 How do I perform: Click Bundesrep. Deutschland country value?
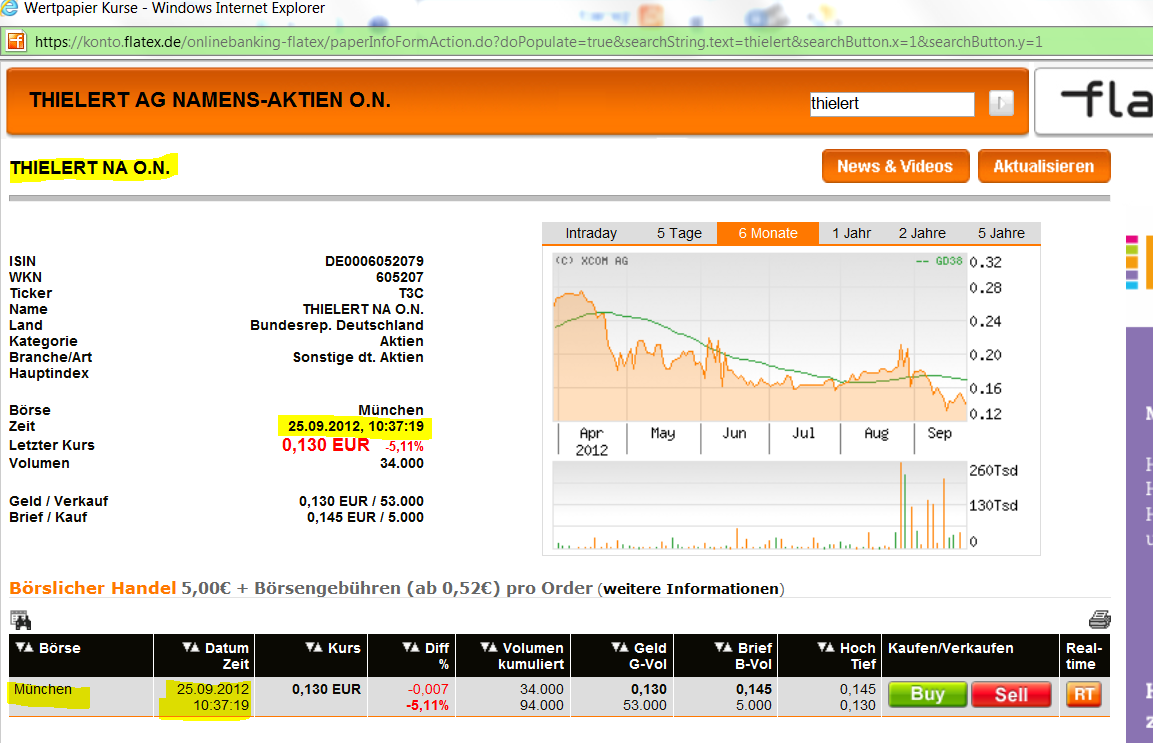coord(337,325)
